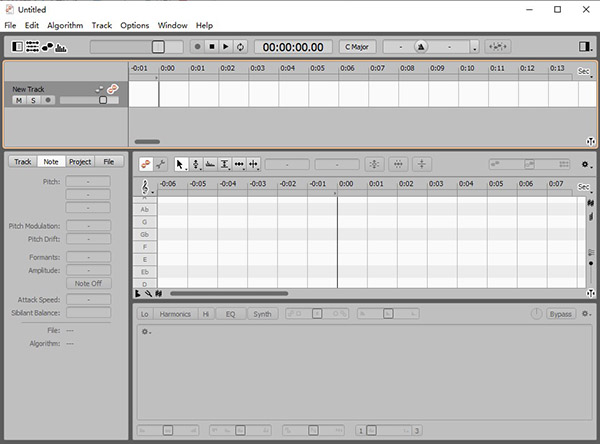The height and width of the screenshot is (444, 600).
Task: Toggle Bypass in the sound editor
Action: 560,314
